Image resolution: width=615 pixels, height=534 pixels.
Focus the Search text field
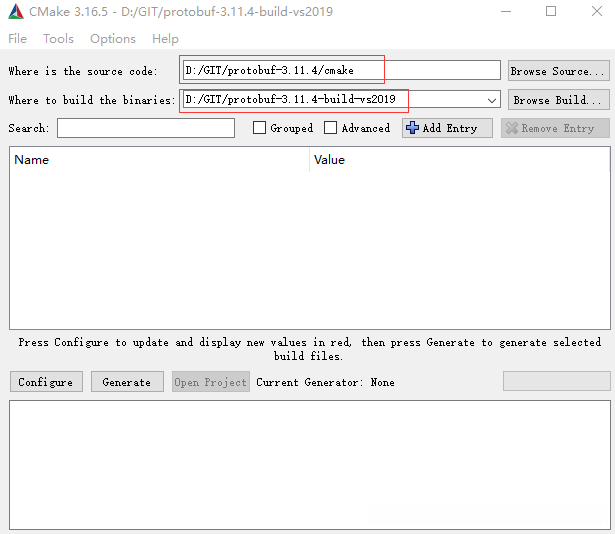pos(146,128)
